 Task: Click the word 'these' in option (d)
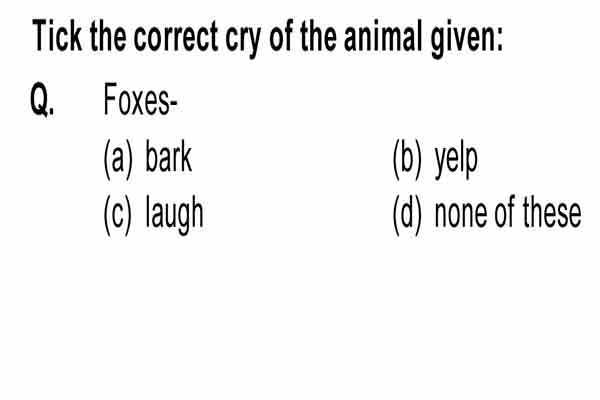point(552,212)
